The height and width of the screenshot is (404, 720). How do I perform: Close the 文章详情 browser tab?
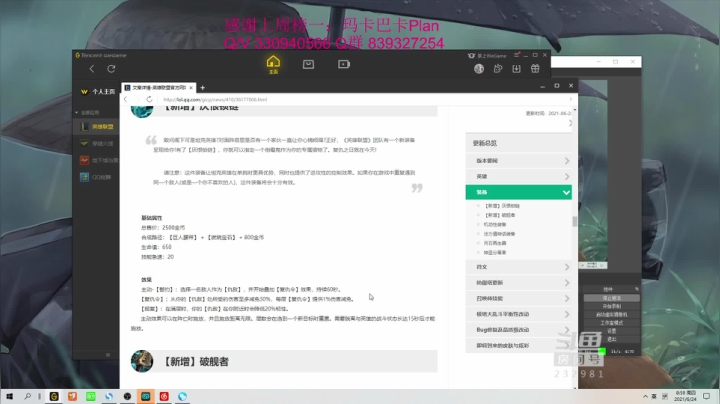click(191, 88)
